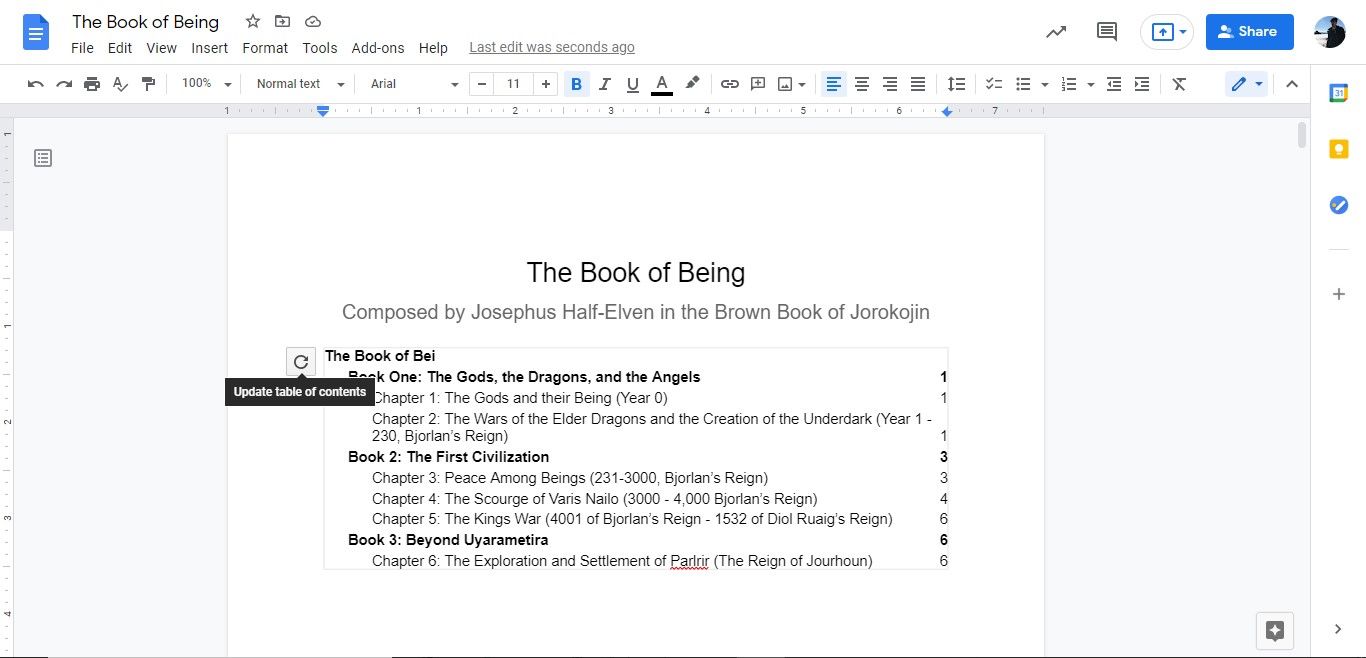The height and width of the screenshot is (658, 1366).
Task: Open the Add-ons menu
Action: 378,47
